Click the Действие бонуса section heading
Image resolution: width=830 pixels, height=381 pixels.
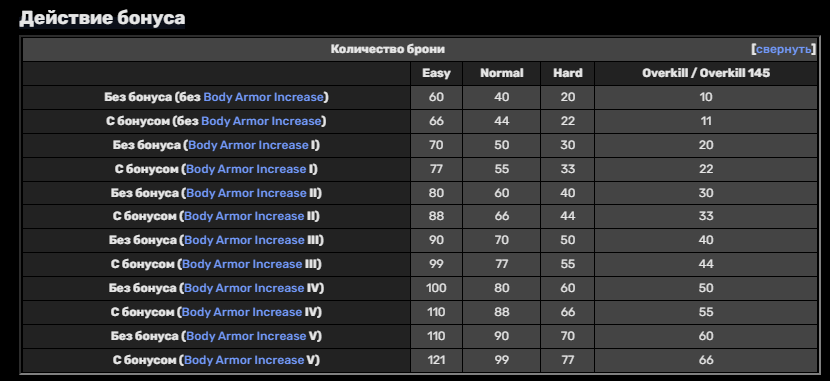click(x=102, y=19)
